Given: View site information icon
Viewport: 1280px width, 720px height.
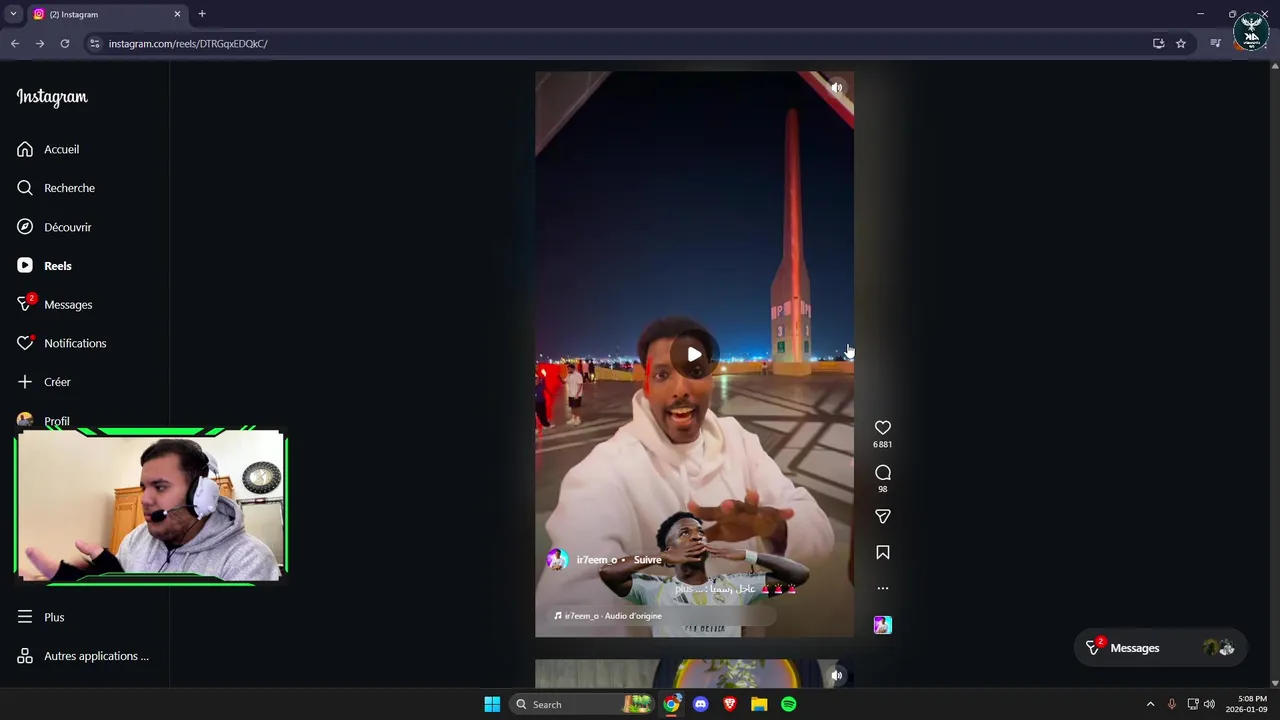Looking at the screenshot, I should tap(94, 44).
